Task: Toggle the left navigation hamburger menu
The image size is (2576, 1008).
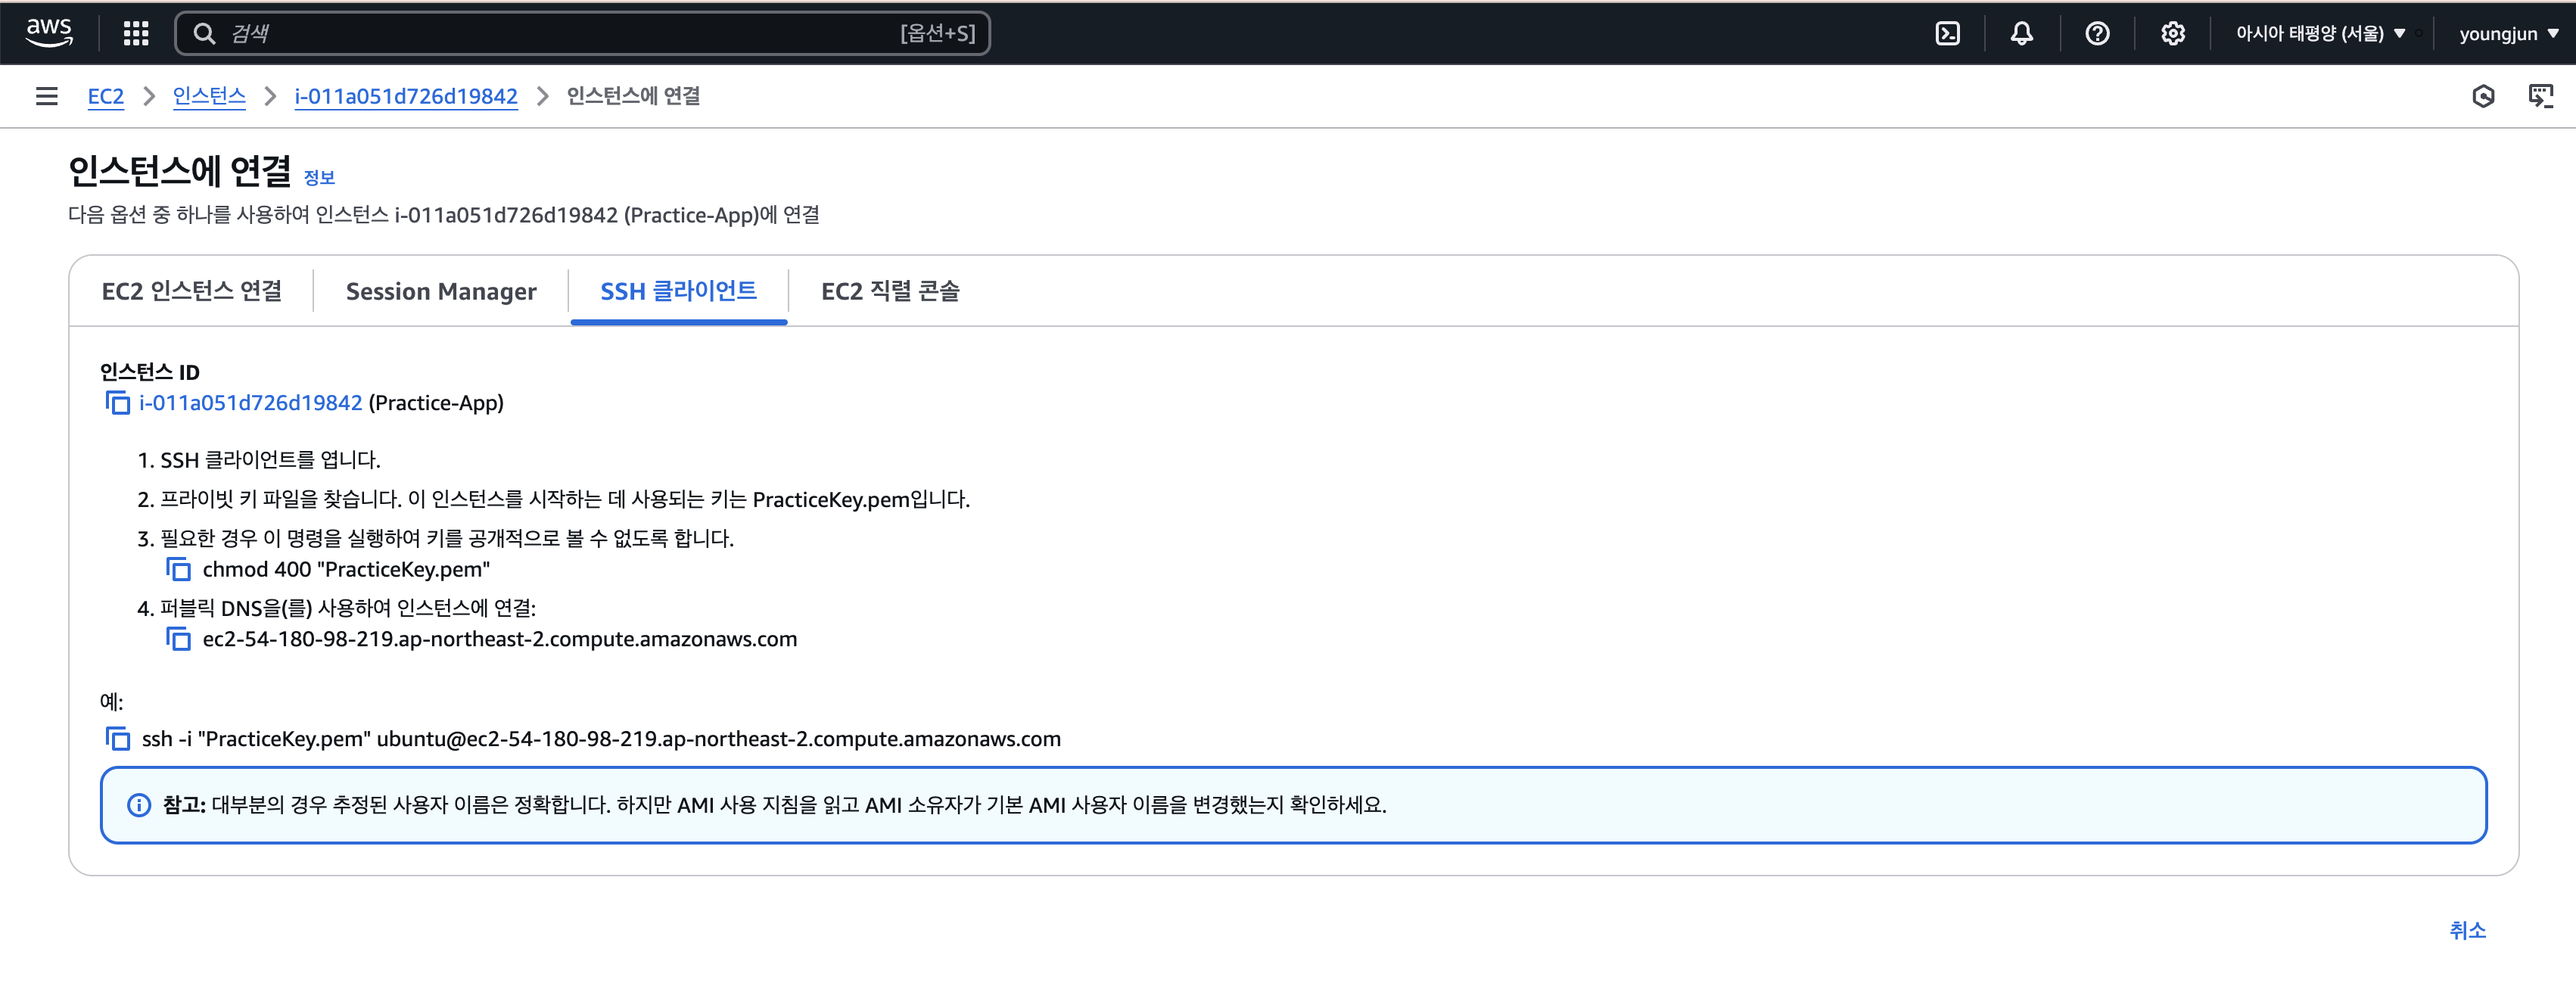Action: (46, 96)
